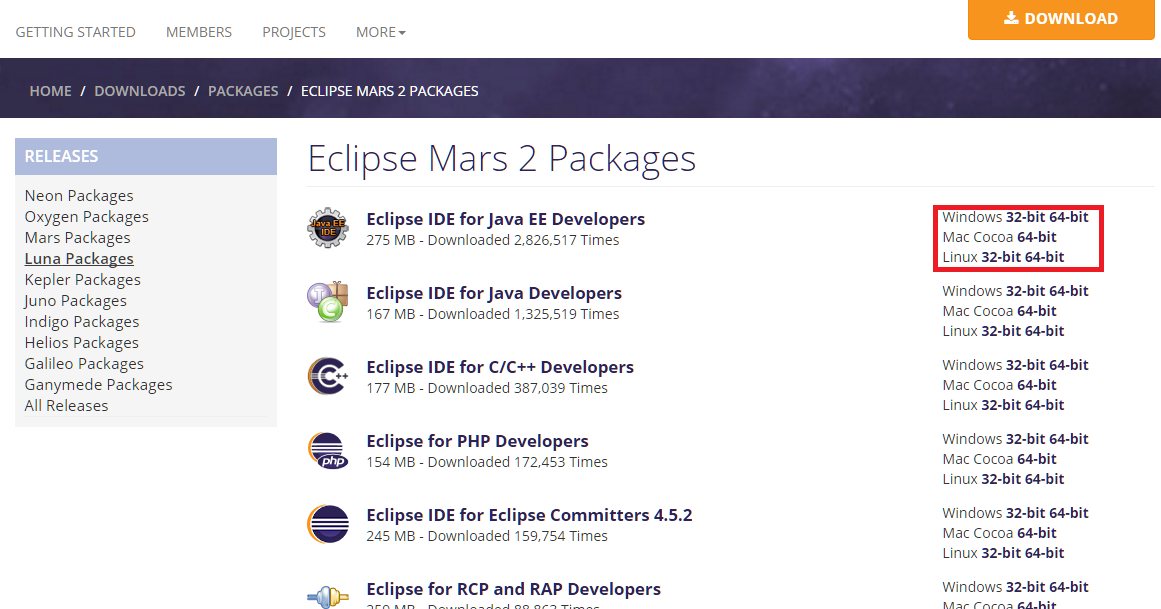Click the RCP and RAP Developers icon
Image resolution: width=1161 pixels, height=609 pixels.
click(328, 596)
